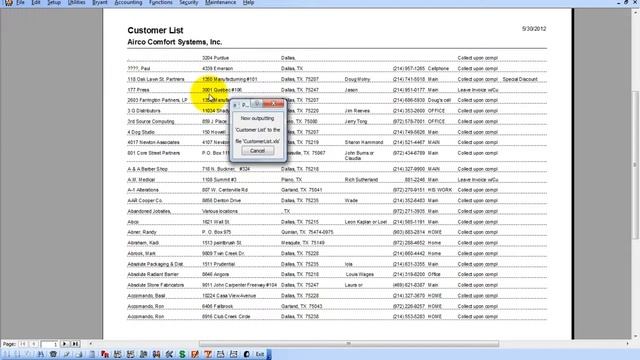This screenshot has height=360, width=640.
Task: Click the telephone icon in the bottom toolbar
Action: (53, 354)
